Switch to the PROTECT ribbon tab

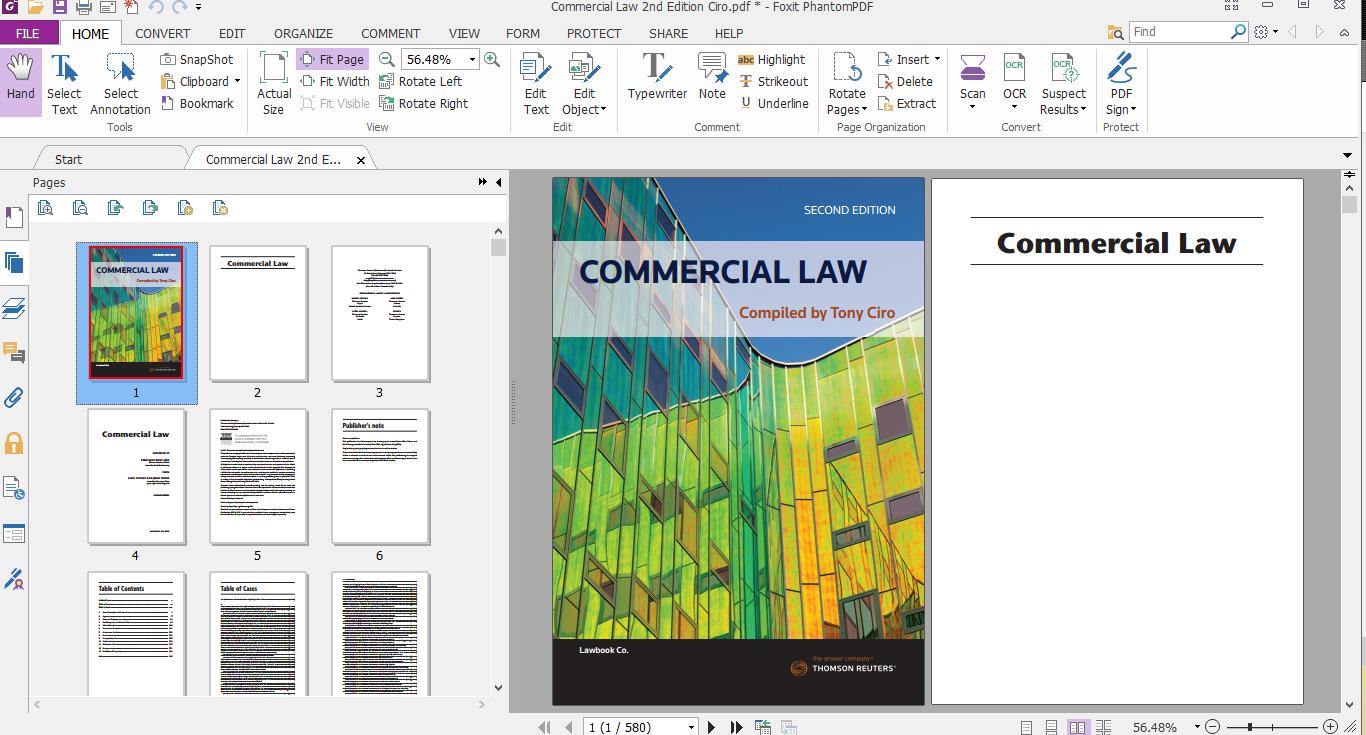[594, 33]
